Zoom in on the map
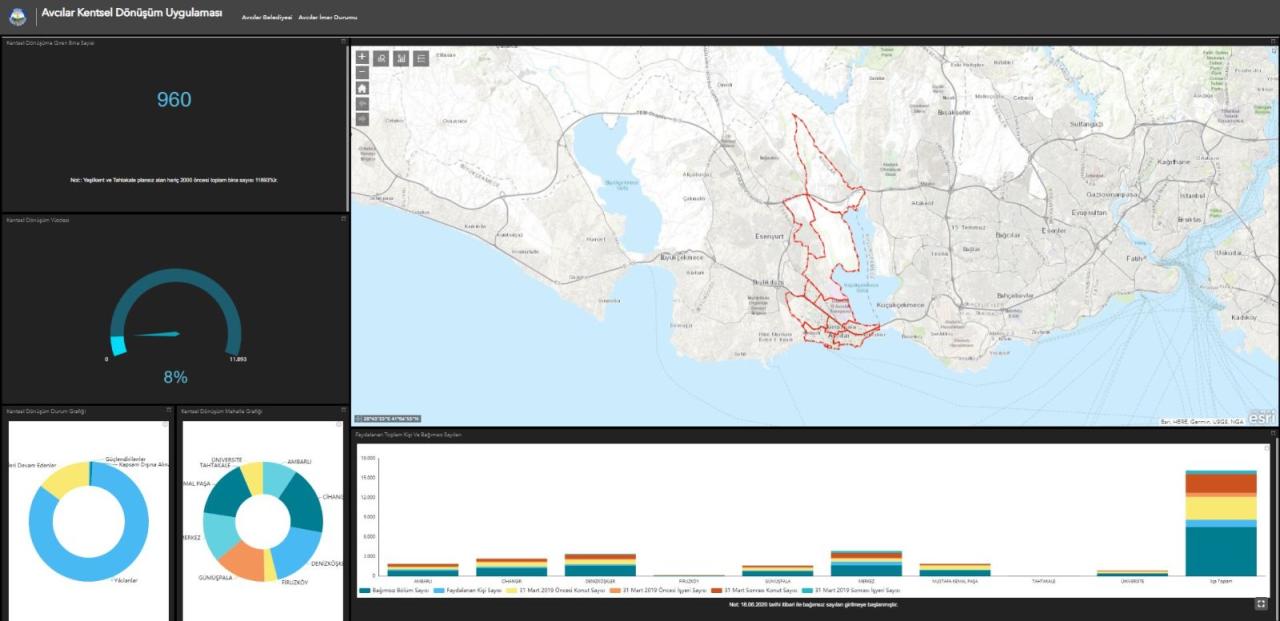The image size is (1280, 621). point(362,58)
